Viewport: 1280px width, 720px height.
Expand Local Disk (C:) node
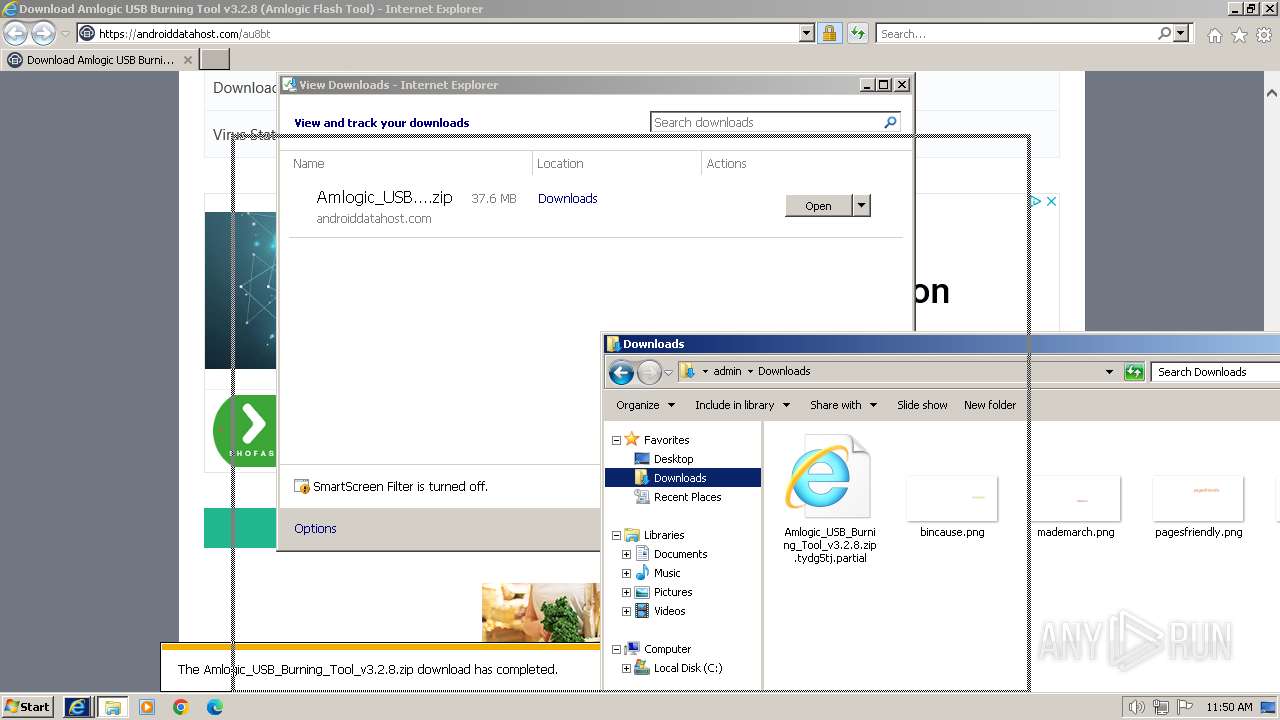tap(626, 668)
